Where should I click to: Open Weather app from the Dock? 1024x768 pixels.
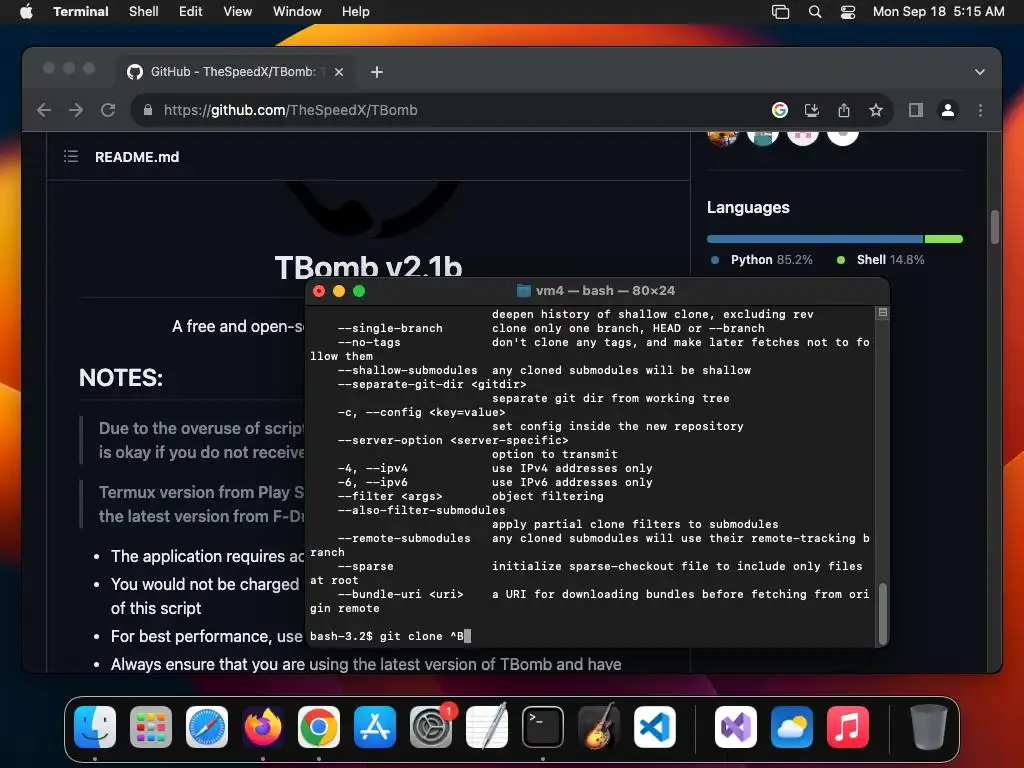point(792,727)
